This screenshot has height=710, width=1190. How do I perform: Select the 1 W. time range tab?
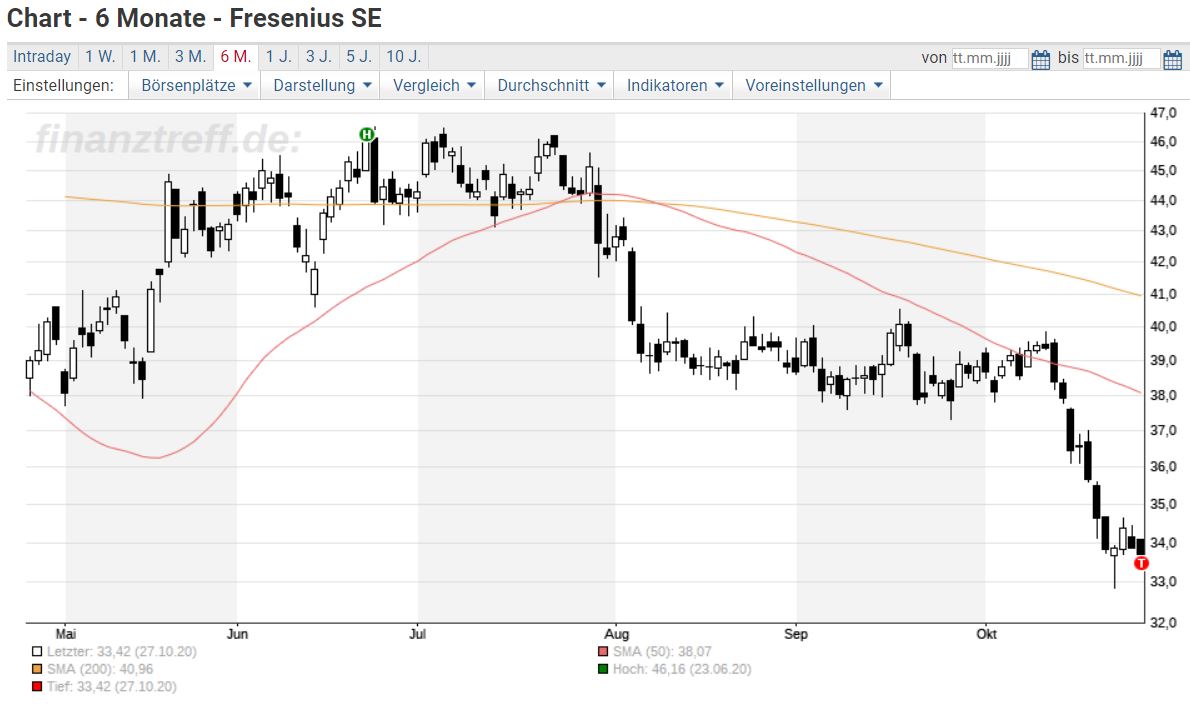(100, 57)
